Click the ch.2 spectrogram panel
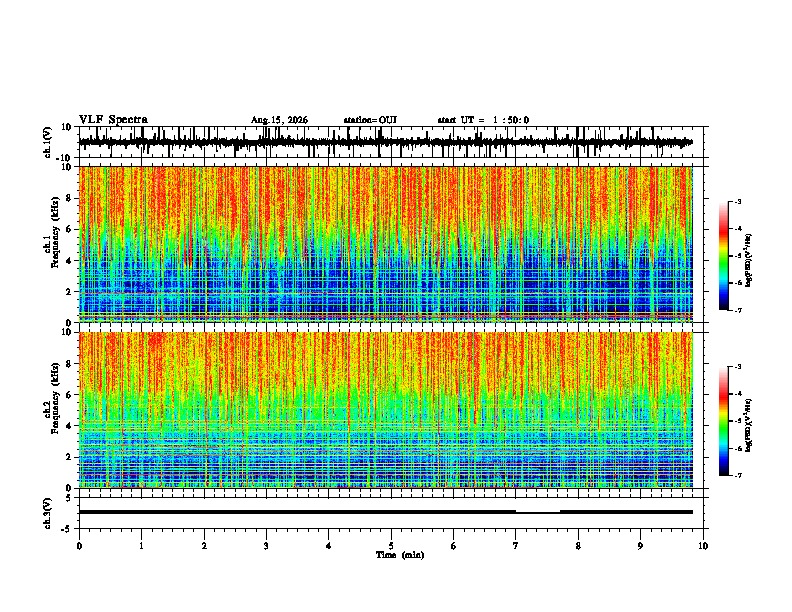The image size is (792, 612). 386,410
